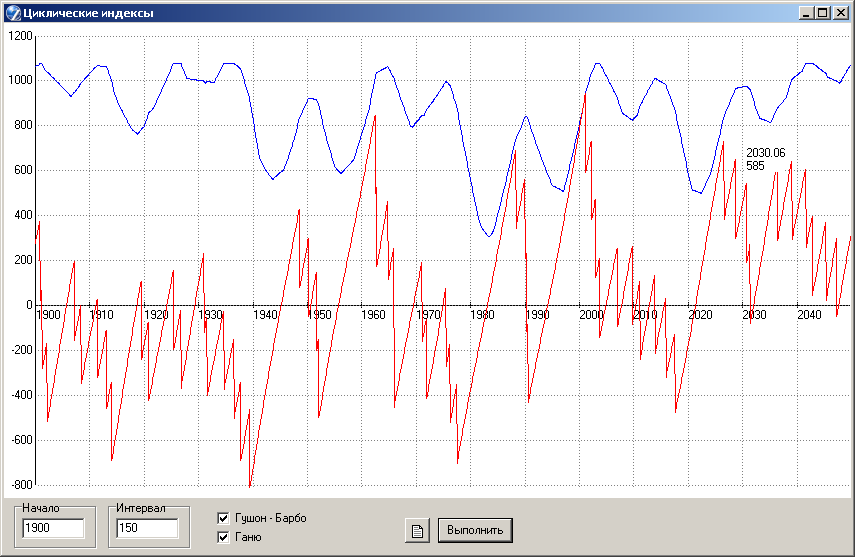
Task: Click the -800 value on the y-axis
Action: click(18, 485)
